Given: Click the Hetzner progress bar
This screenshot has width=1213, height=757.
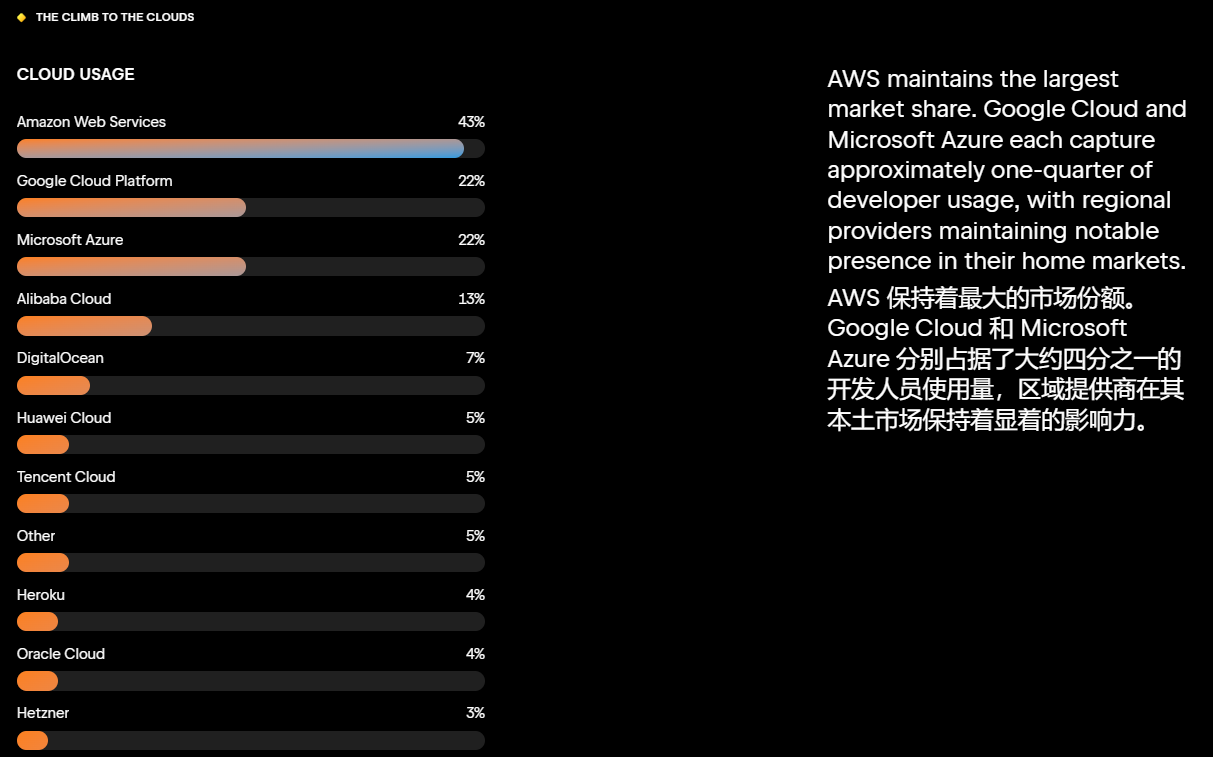Looking at the screenshot, I should [x=250, y=740].
